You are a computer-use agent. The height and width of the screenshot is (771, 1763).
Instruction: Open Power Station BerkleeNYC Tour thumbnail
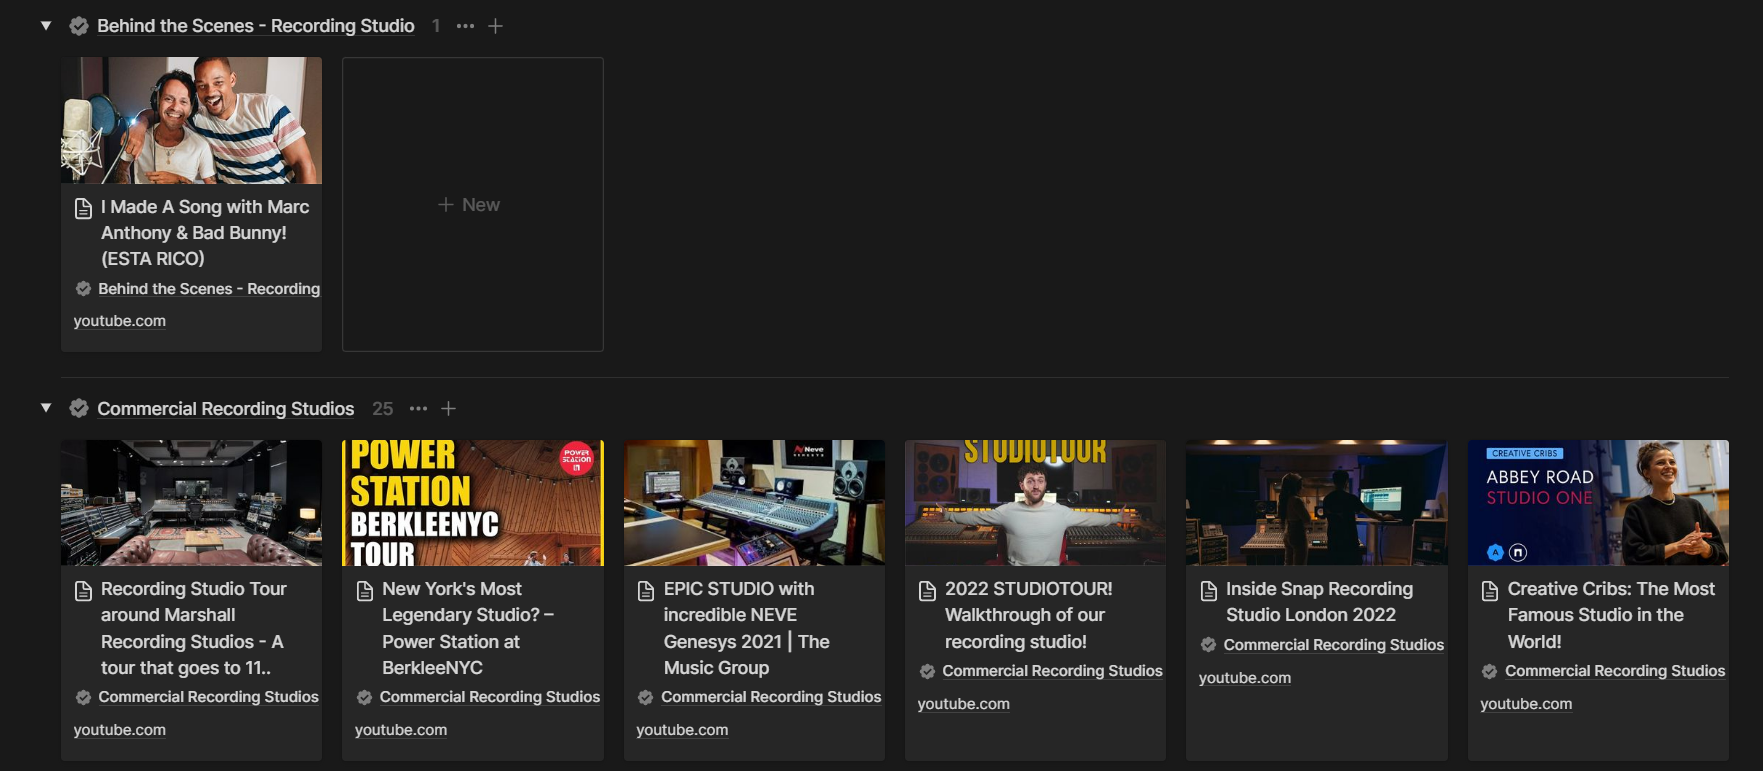(x=473, y=503)
